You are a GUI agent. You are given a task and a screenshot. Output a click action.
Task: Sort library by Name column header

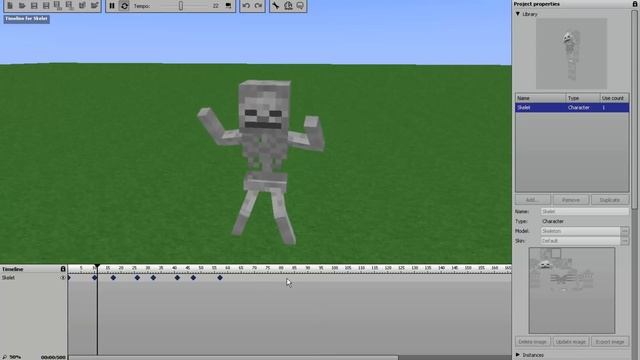[540, 98]
